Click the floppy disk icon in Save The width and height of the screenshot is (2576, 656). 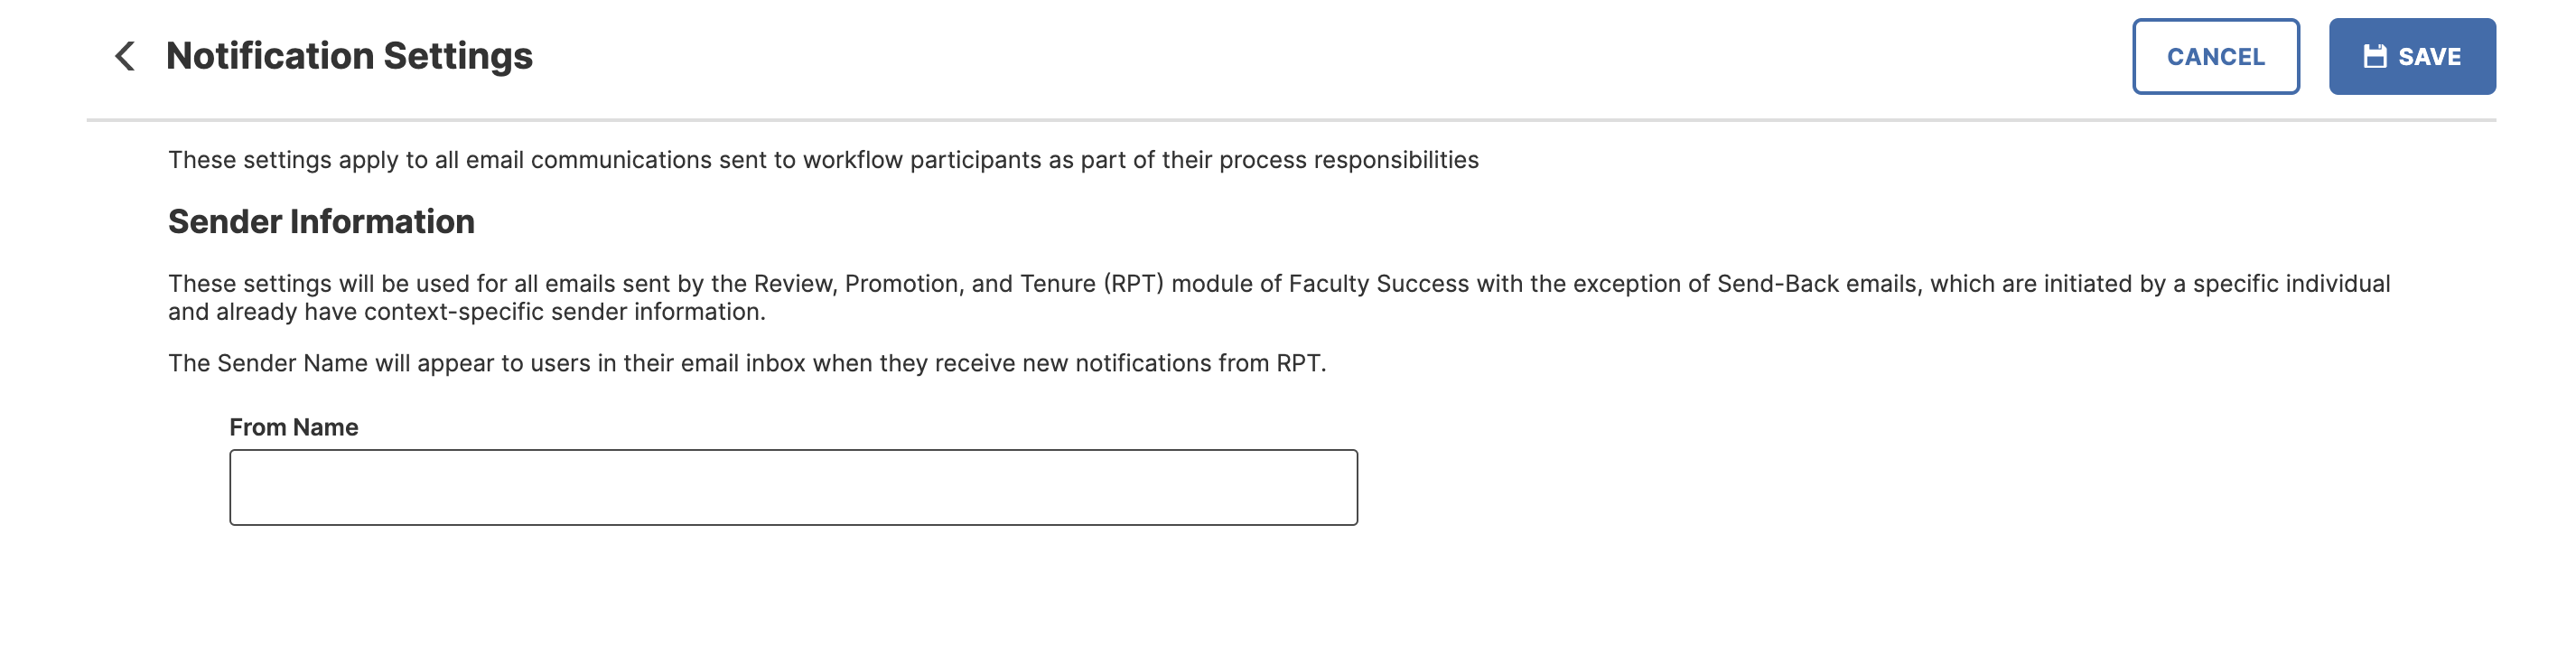click(x=2374, y=56)
